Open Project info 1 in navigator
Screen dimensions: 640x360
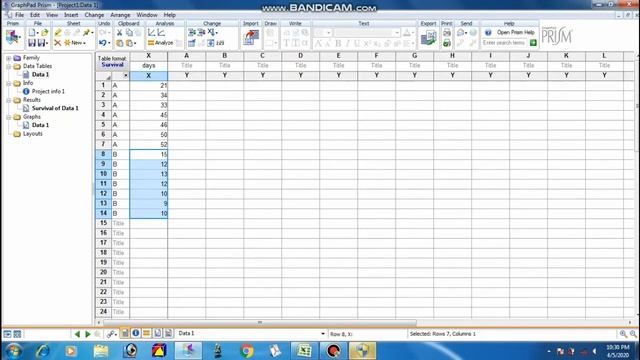(48, 91)
